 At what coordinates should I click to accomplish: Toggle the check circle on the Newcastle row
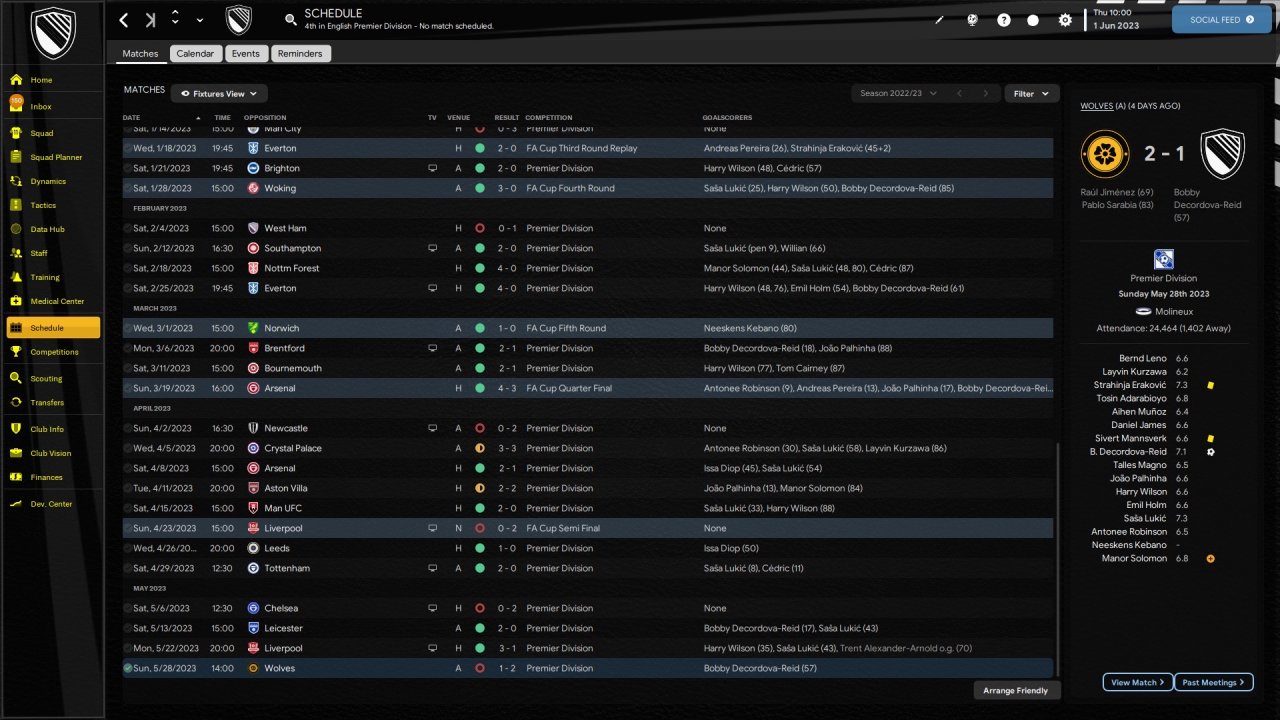(x=128, y=428)
